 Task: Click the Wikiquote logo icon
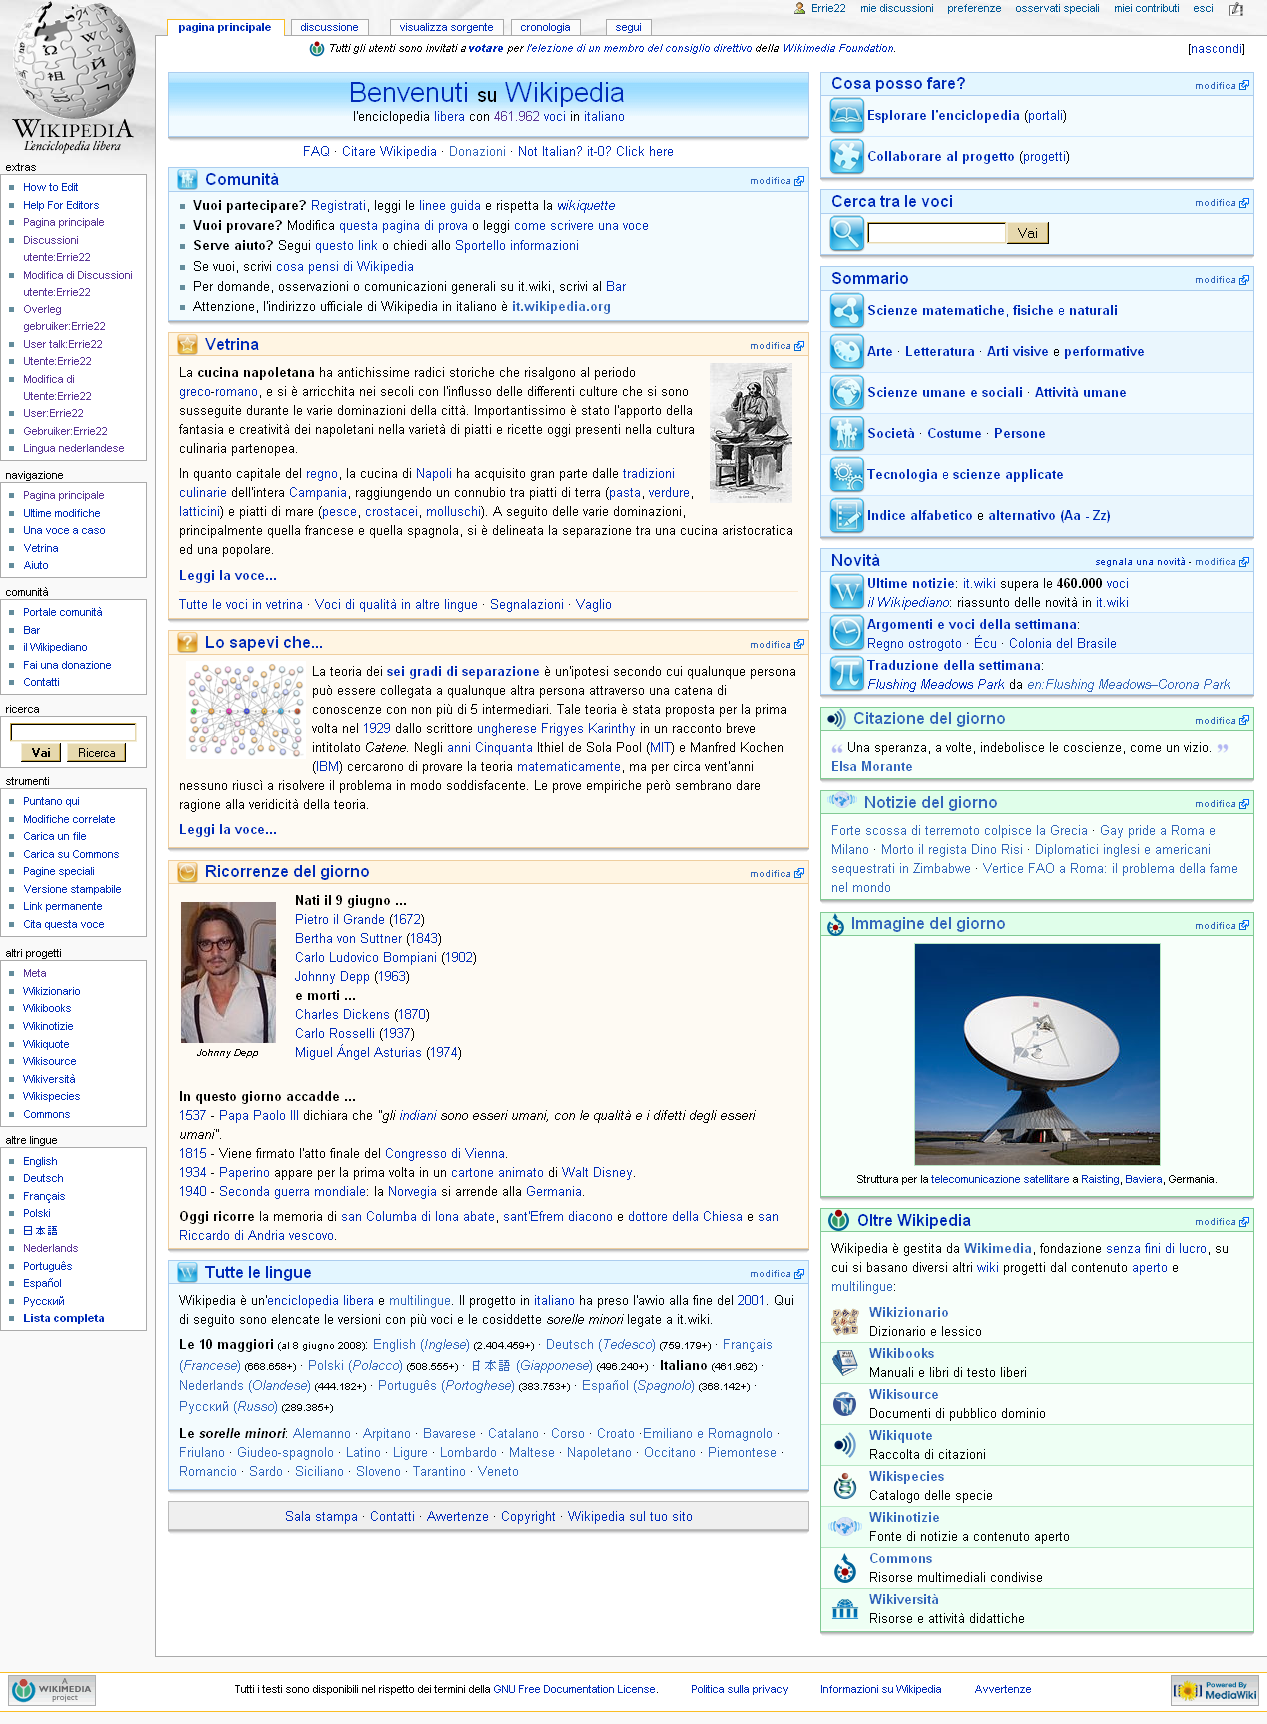click(845, 1445)
